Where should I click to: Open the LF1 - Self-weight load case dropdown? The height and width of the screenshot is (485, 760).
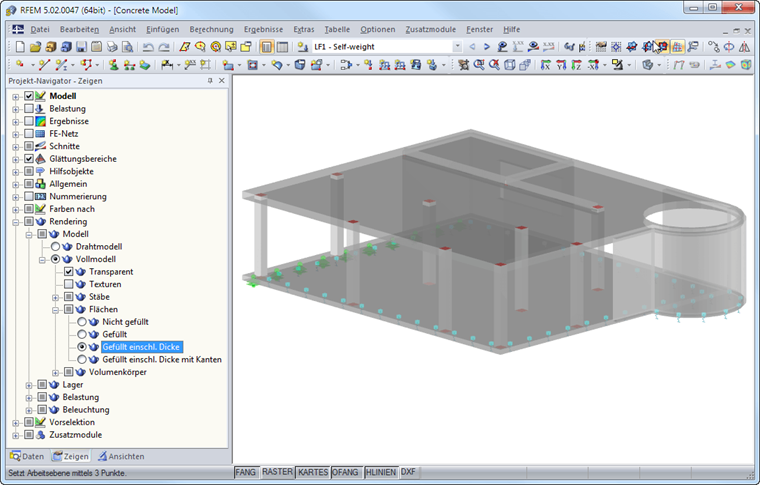457,47
